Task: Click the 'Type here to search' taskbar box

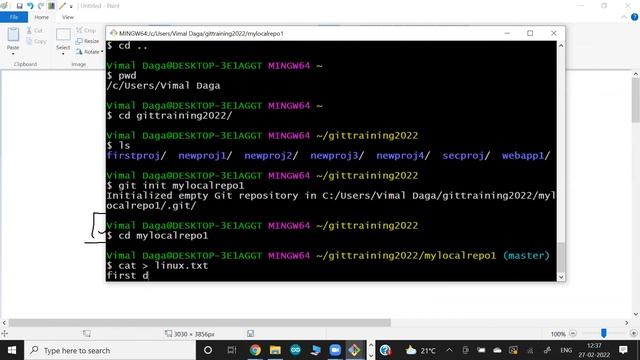Action: coord(110,350)
